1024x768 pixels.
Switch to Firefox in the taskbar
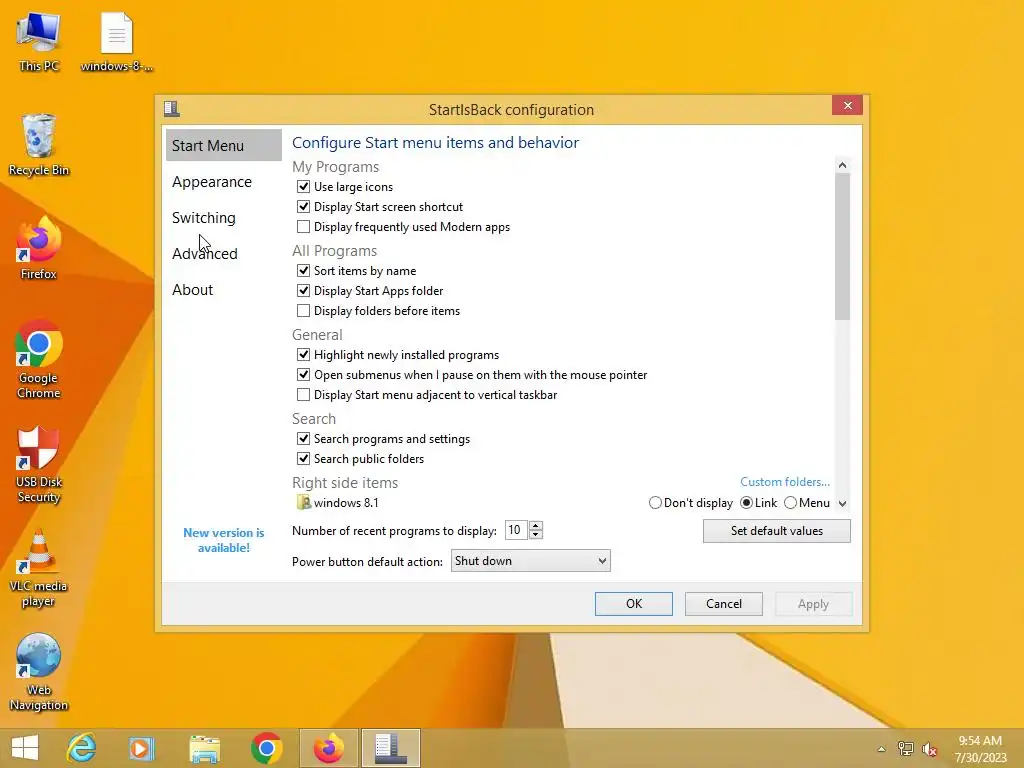[328, 748]
